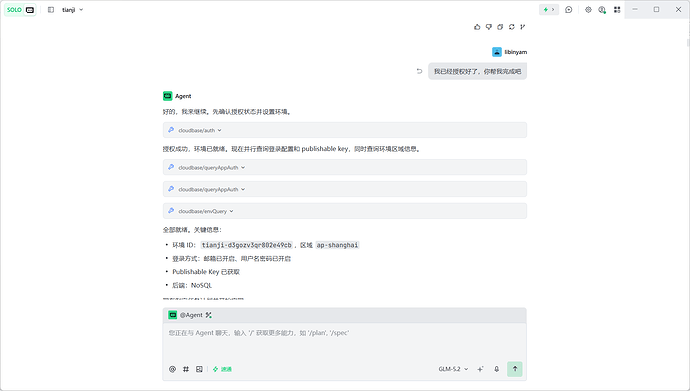Open the lightning bolt quick menu
The image size is (690, 391).
(549, 10)
